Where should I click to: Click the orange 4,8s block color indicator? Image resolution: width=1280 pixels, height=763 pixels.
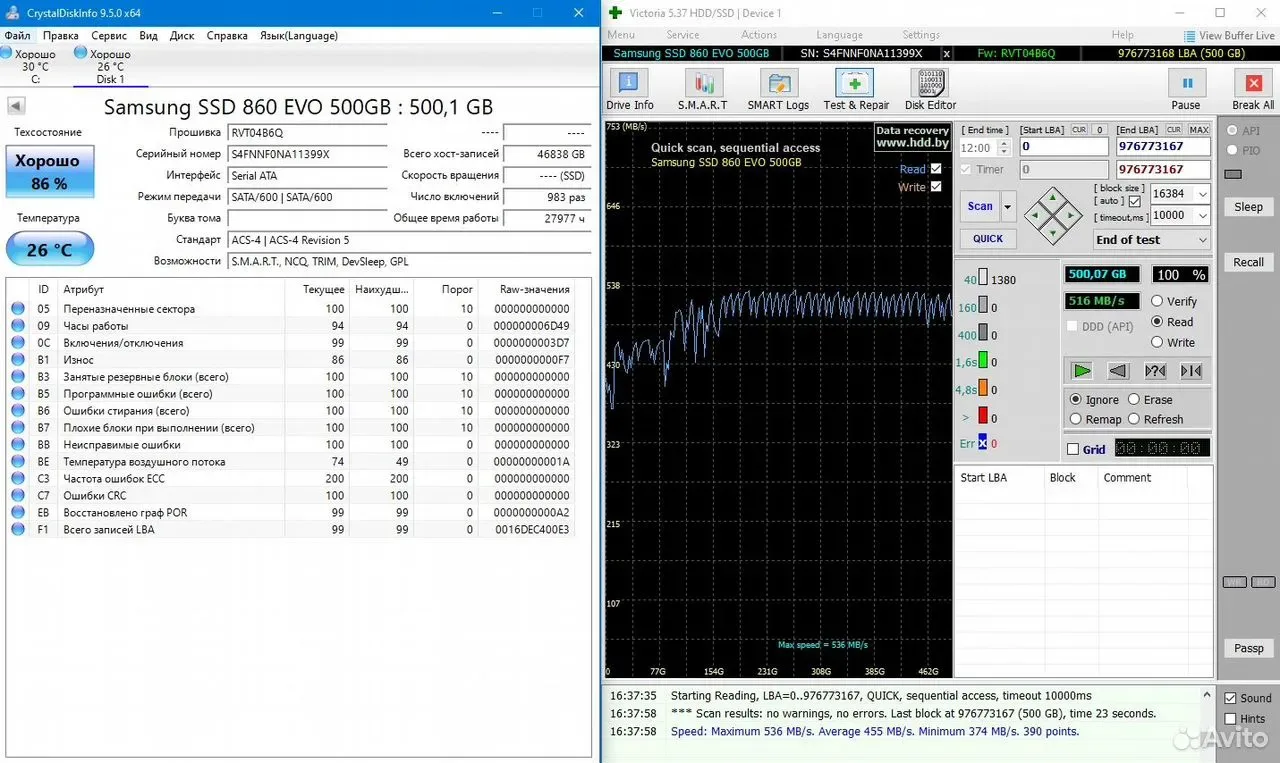coord(983,388)
